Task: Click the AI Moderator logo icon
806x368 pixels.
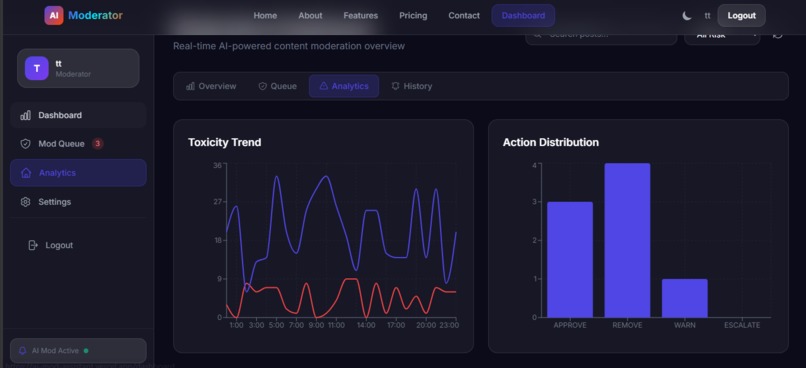Action: (54, 15)
